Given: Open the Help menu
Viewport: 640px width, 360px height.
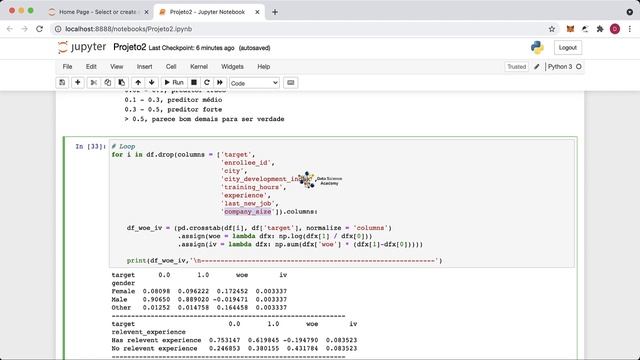Looking at the screenshot, I should pos(264,67).
